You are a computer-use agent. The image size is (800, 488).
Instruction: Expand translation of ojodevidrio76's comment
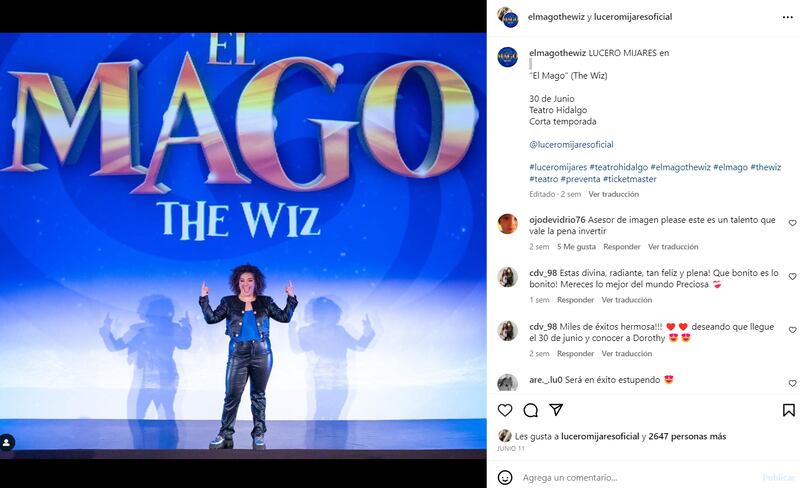coord(673,247)
